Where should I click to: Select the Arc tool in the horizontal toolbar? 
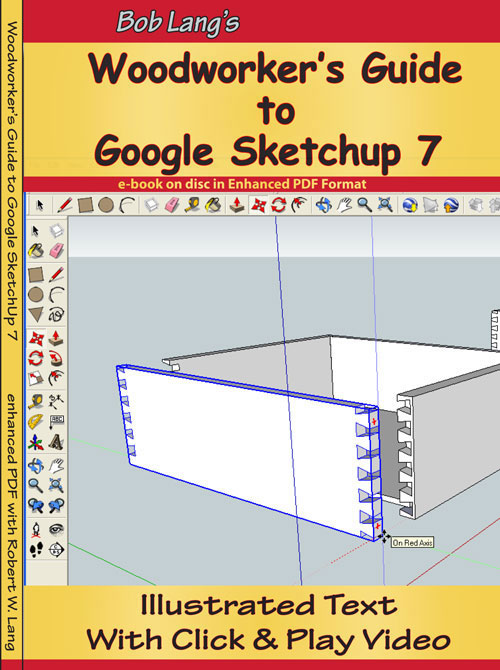[x=127, y=205]
